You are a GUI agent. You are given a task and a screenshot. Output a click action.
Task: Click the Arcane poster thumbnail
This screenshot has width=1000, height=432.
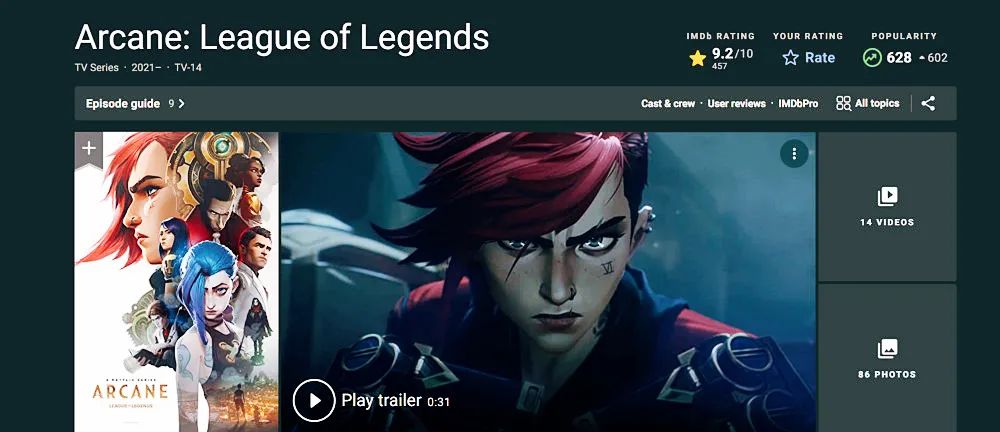coord(177,282)
